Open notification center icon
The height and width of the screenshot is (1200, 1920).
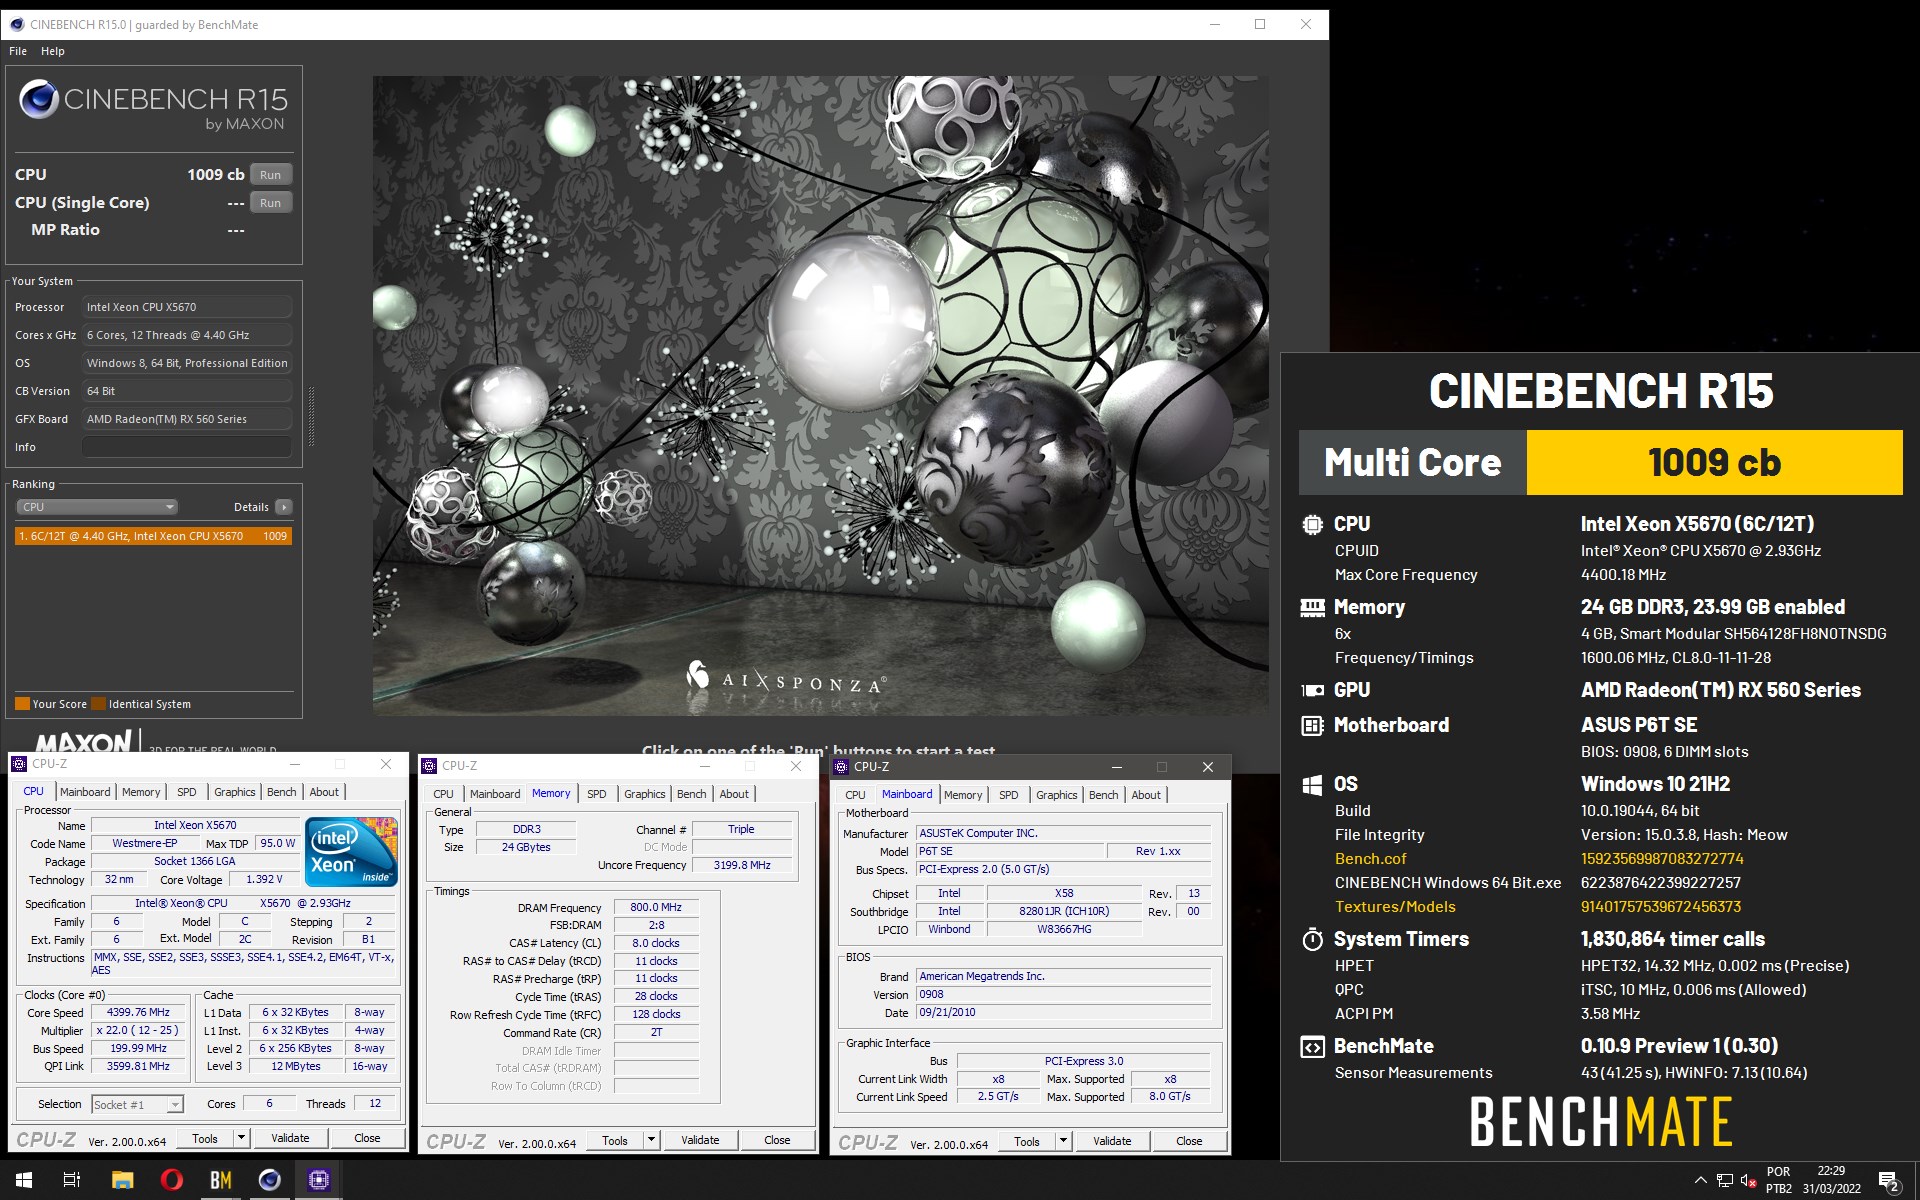(1889, 1181)
